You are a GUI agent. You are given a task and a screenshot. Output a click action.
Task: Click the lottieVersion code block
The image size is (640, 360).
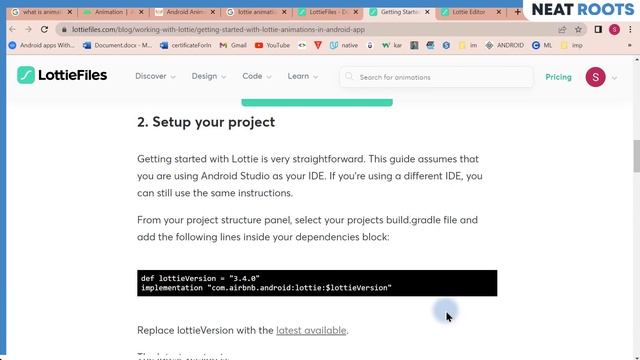317,283
